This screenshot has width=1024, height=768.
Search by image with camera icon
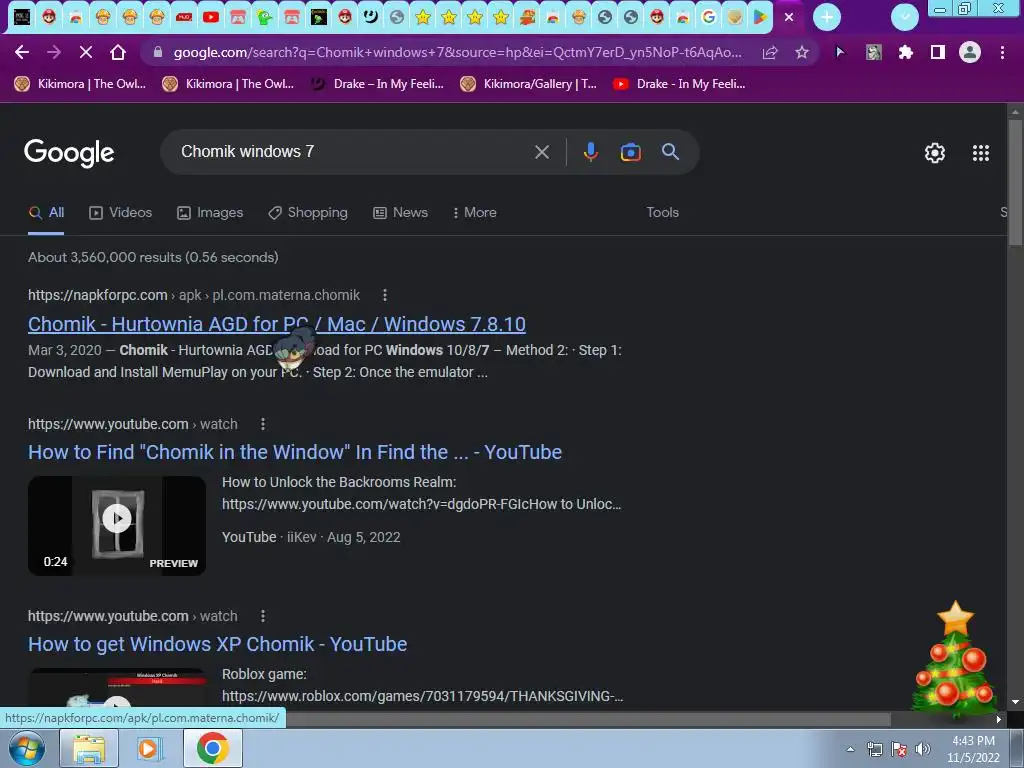point(630,152)
